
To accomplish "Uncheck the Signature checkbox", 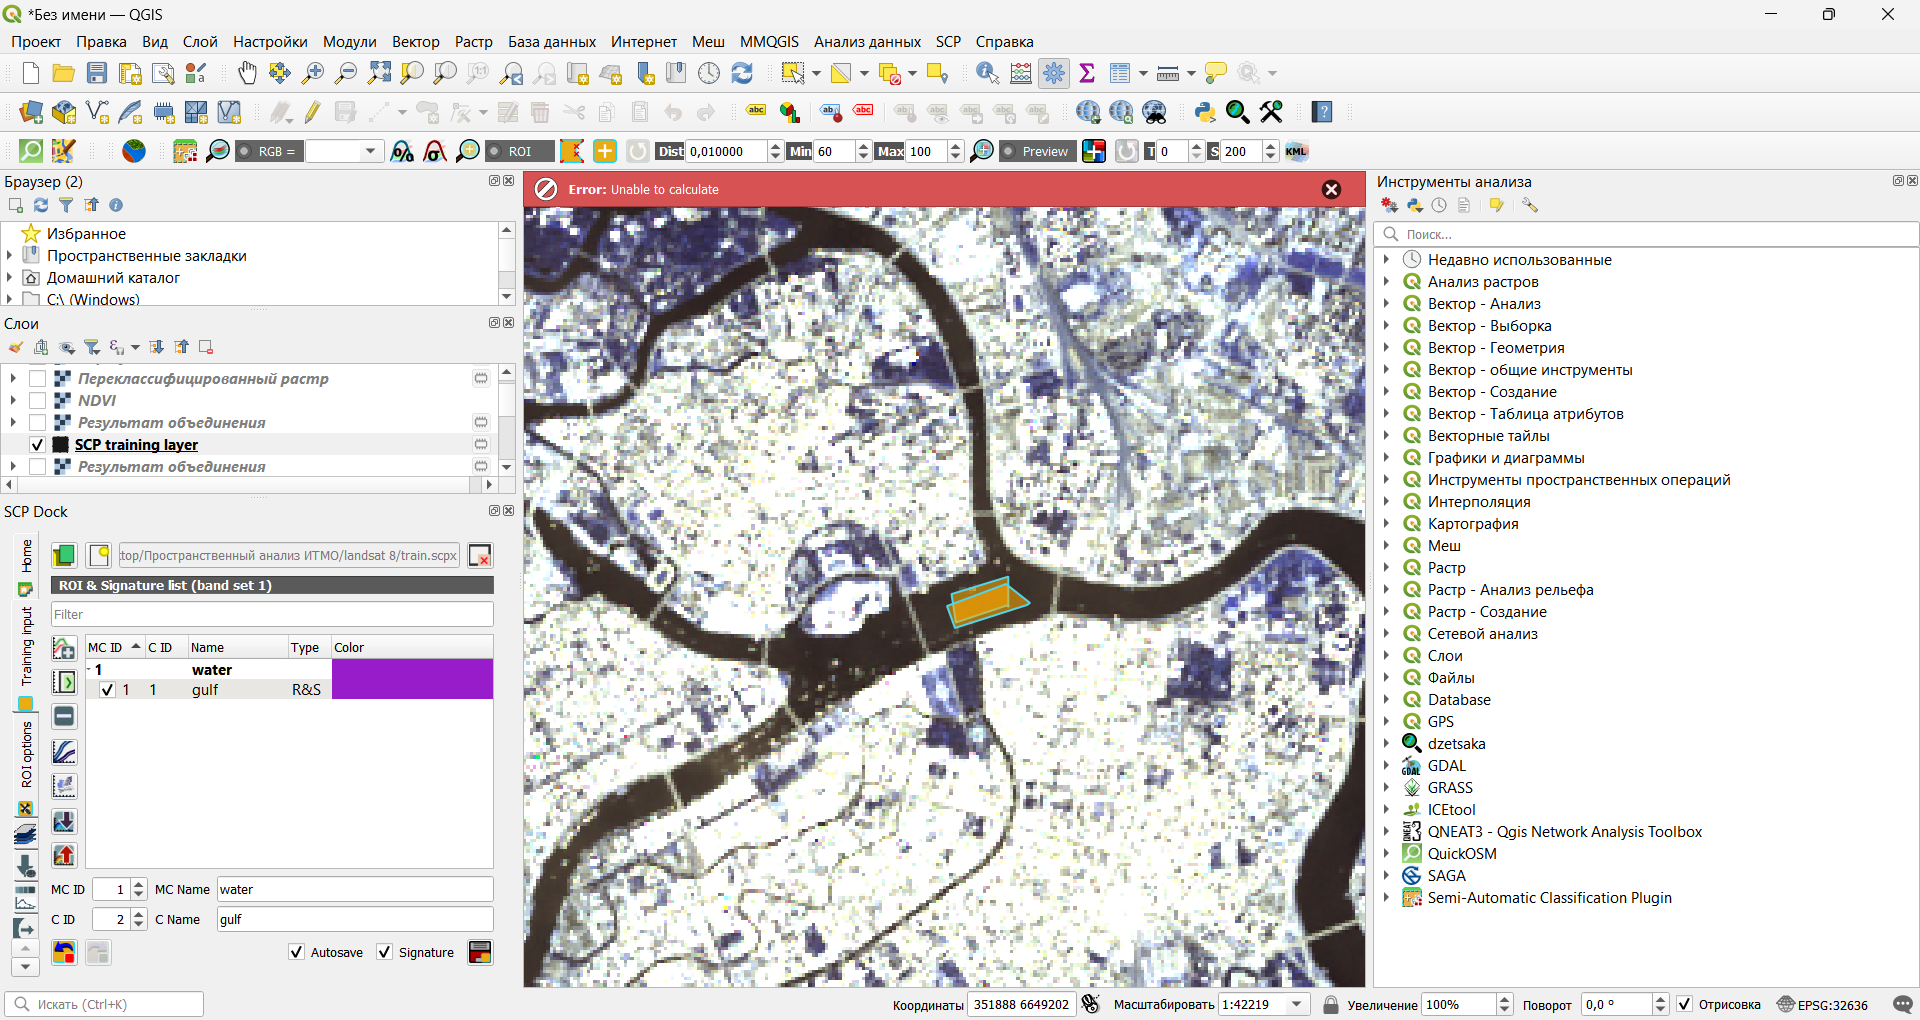I will [385, 952].
